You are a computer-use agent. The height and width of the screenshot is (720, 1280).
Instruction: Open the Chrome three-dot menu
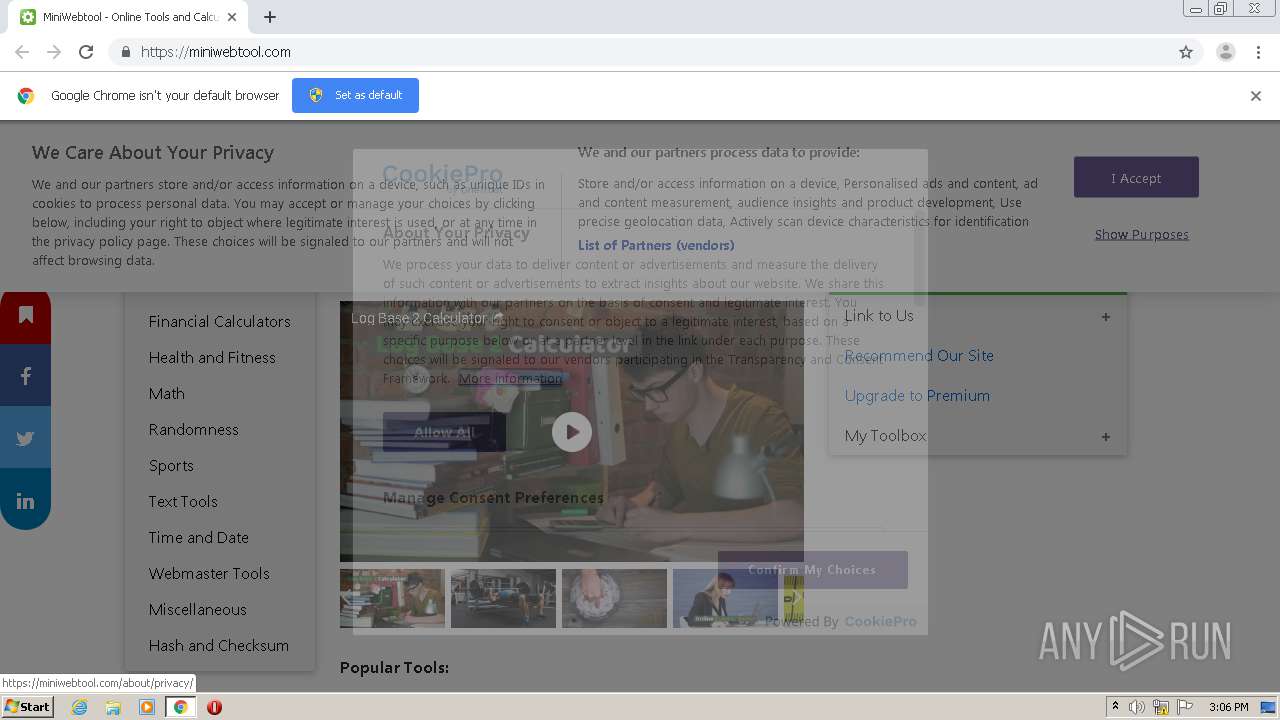[1258, 52]
